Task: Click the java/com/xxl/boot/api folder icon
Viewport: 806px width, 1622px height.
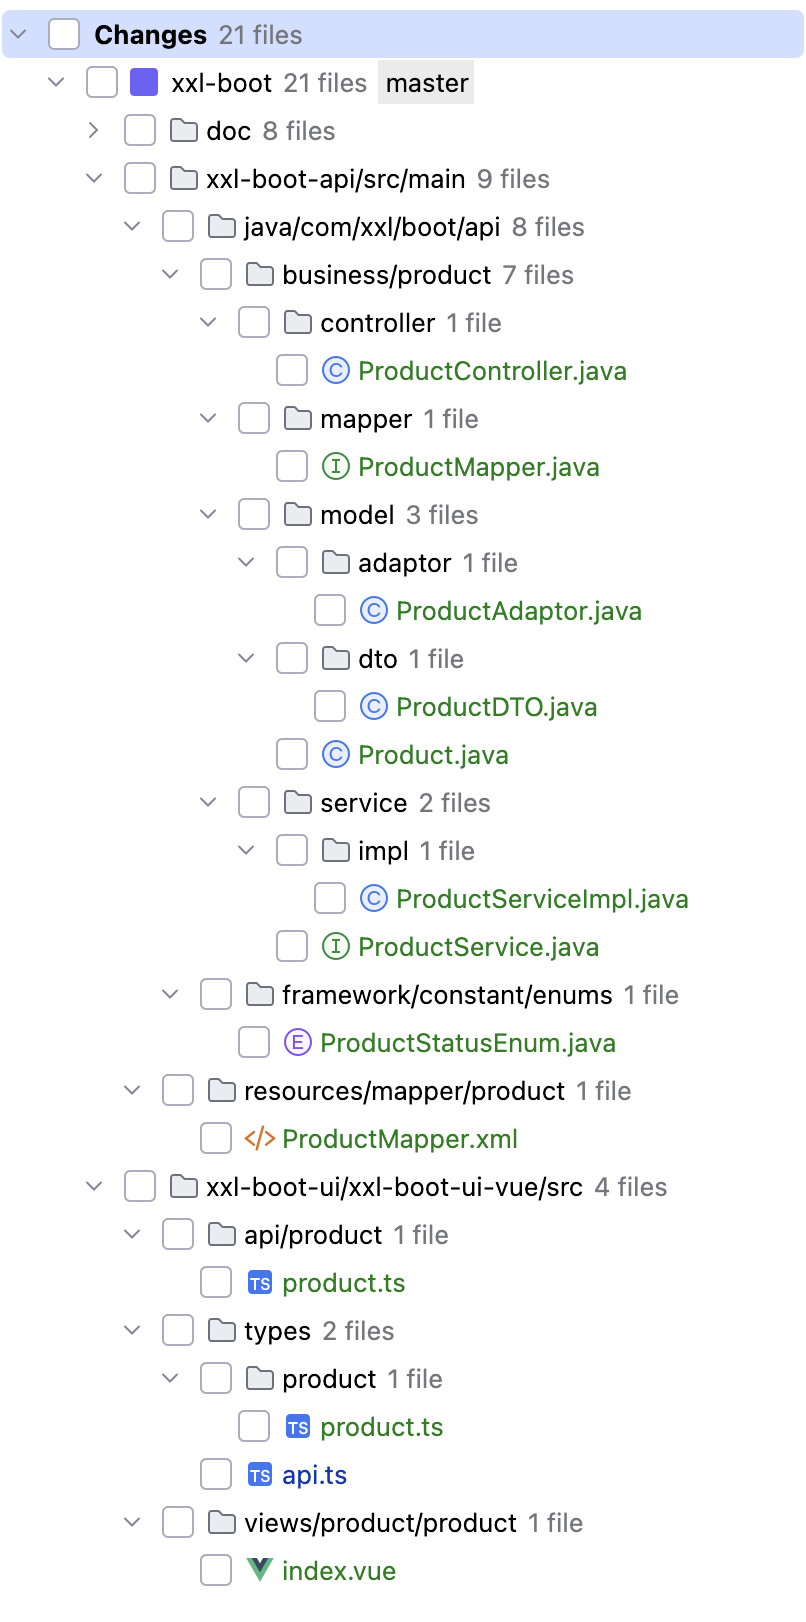Action: [x=222, y=226]
